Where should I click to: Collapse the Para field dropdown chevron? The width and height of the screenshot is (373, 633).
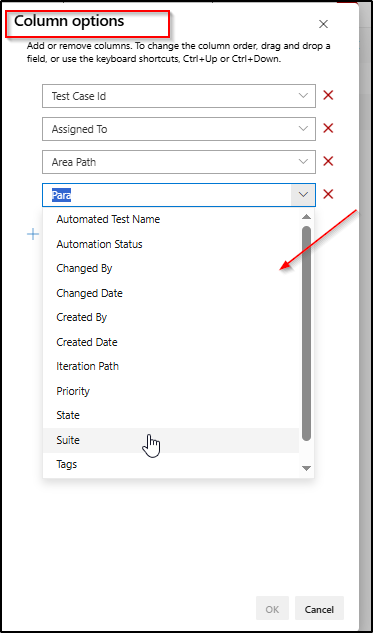[303, 195]
